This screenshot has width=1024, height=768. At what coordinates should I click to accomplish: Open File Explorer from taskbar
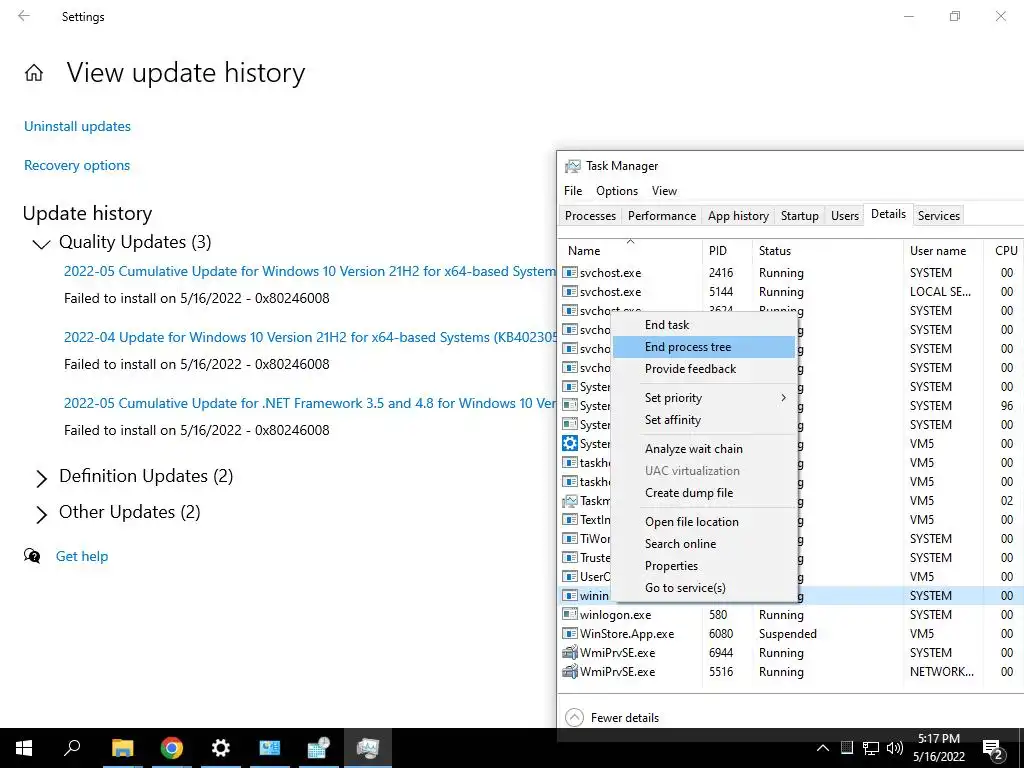pos(122,748)
